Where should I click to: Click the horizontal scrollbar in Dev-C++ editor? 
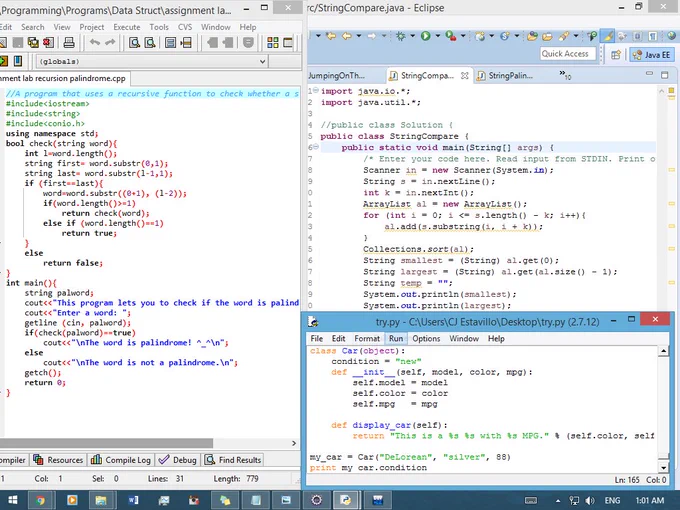coord(106,443)
